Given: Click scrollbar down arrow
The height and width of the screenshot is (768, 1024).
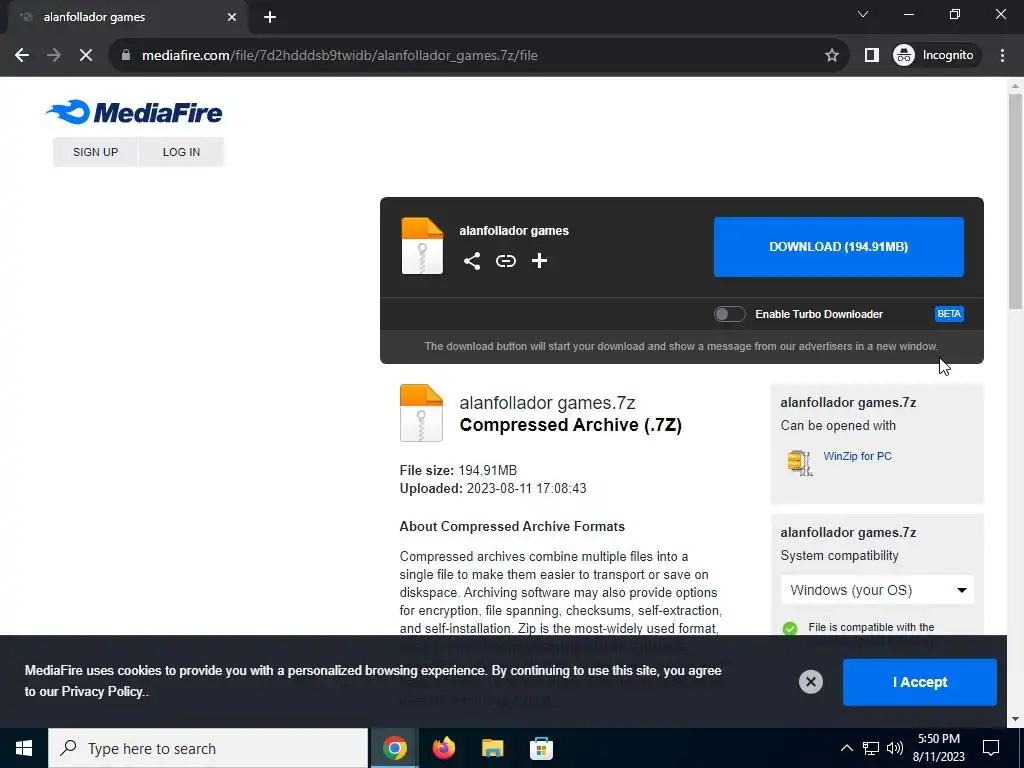Looking at the screenshot, I should (1015, 719).
